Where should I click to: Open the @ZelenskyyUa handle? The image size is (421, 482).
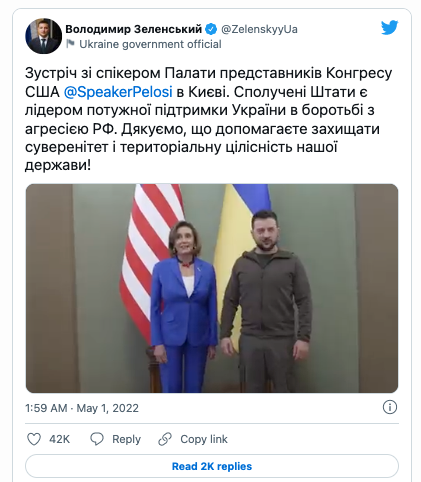click(259, 29)
